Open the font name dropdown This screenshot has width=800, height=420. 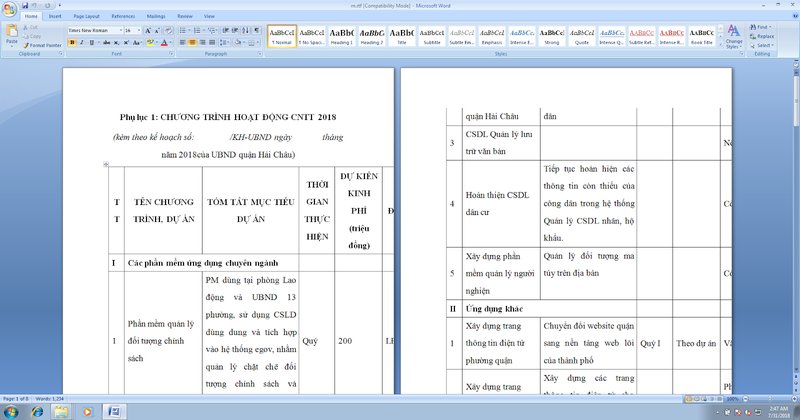[x=118, y=31]
